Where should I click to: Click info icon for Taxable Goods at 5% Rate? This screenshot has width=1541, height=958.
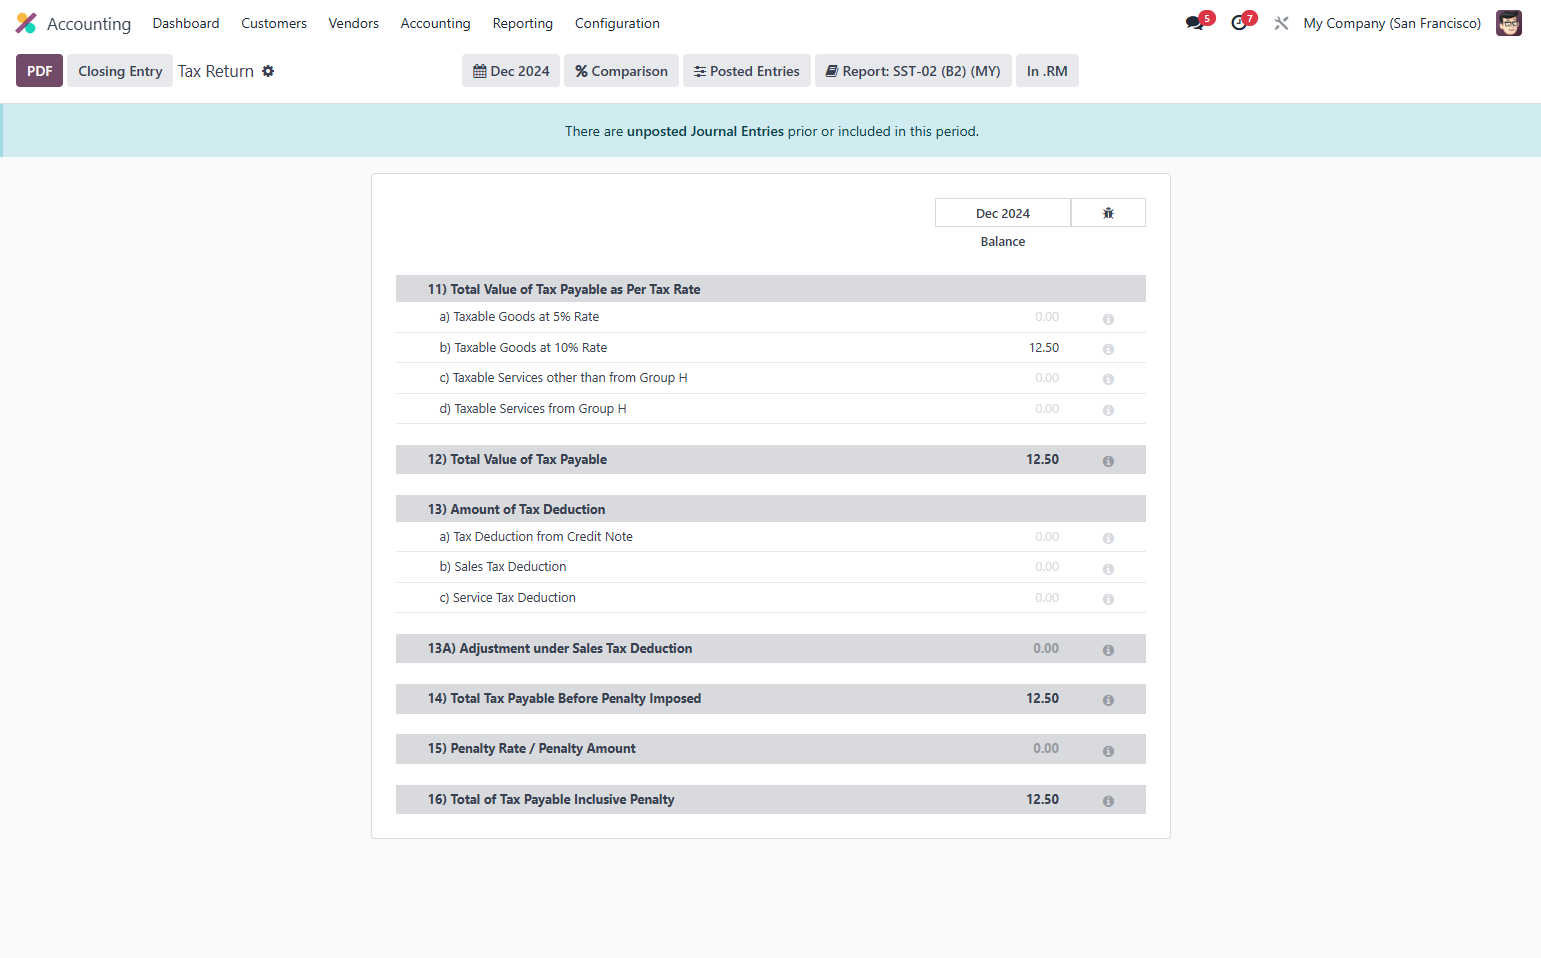(x=1108, y=319)
